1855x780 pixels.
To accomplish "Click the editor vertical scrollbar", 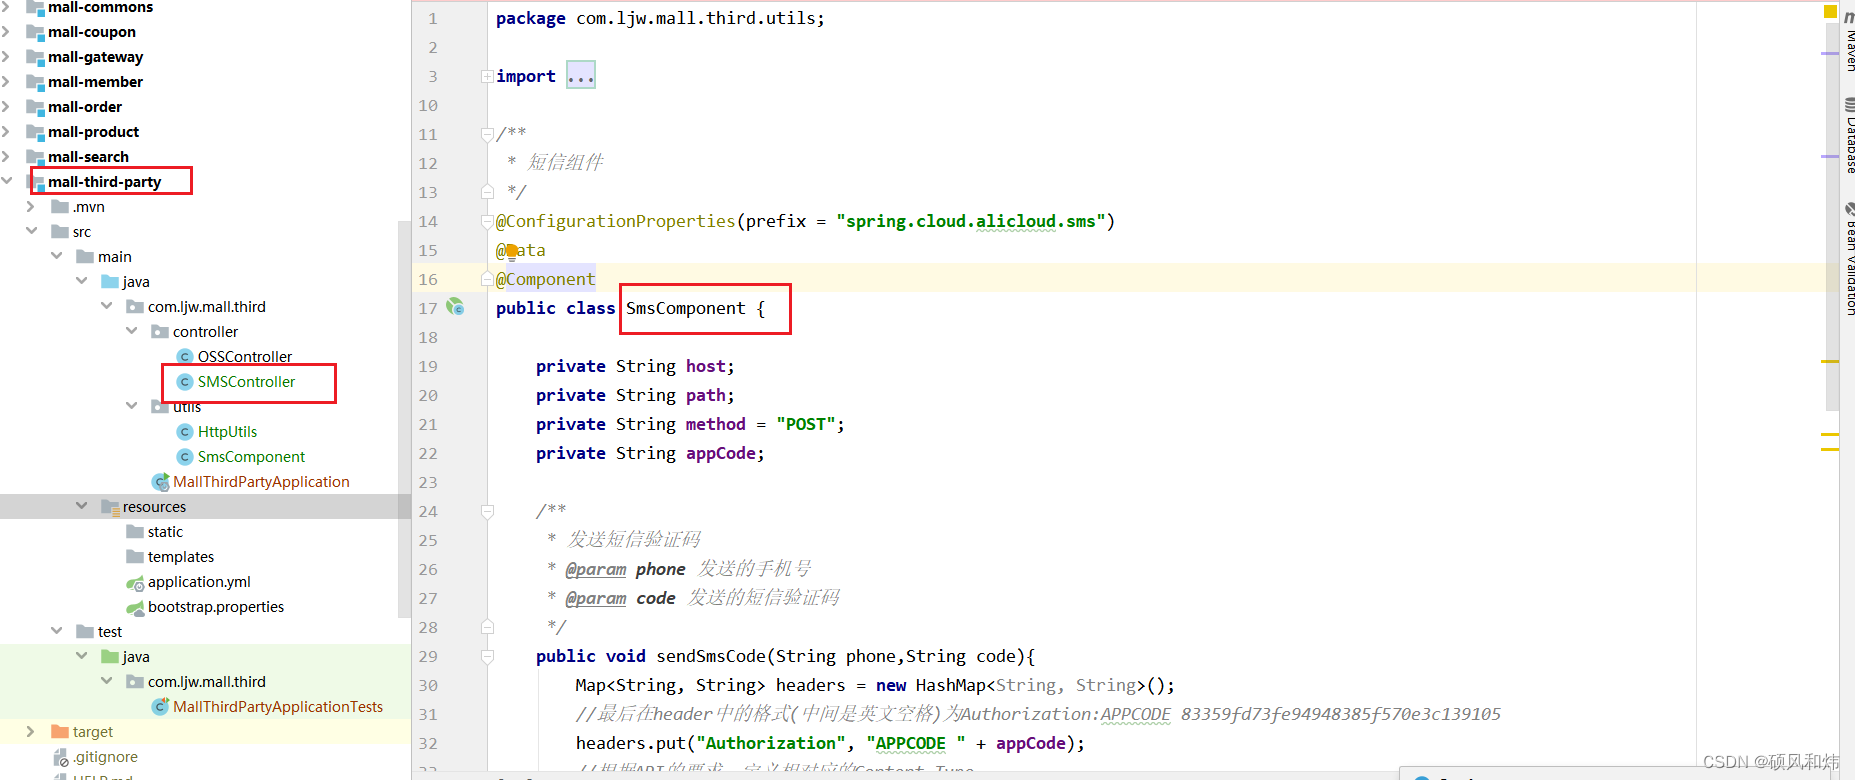I will point(1831,215).
